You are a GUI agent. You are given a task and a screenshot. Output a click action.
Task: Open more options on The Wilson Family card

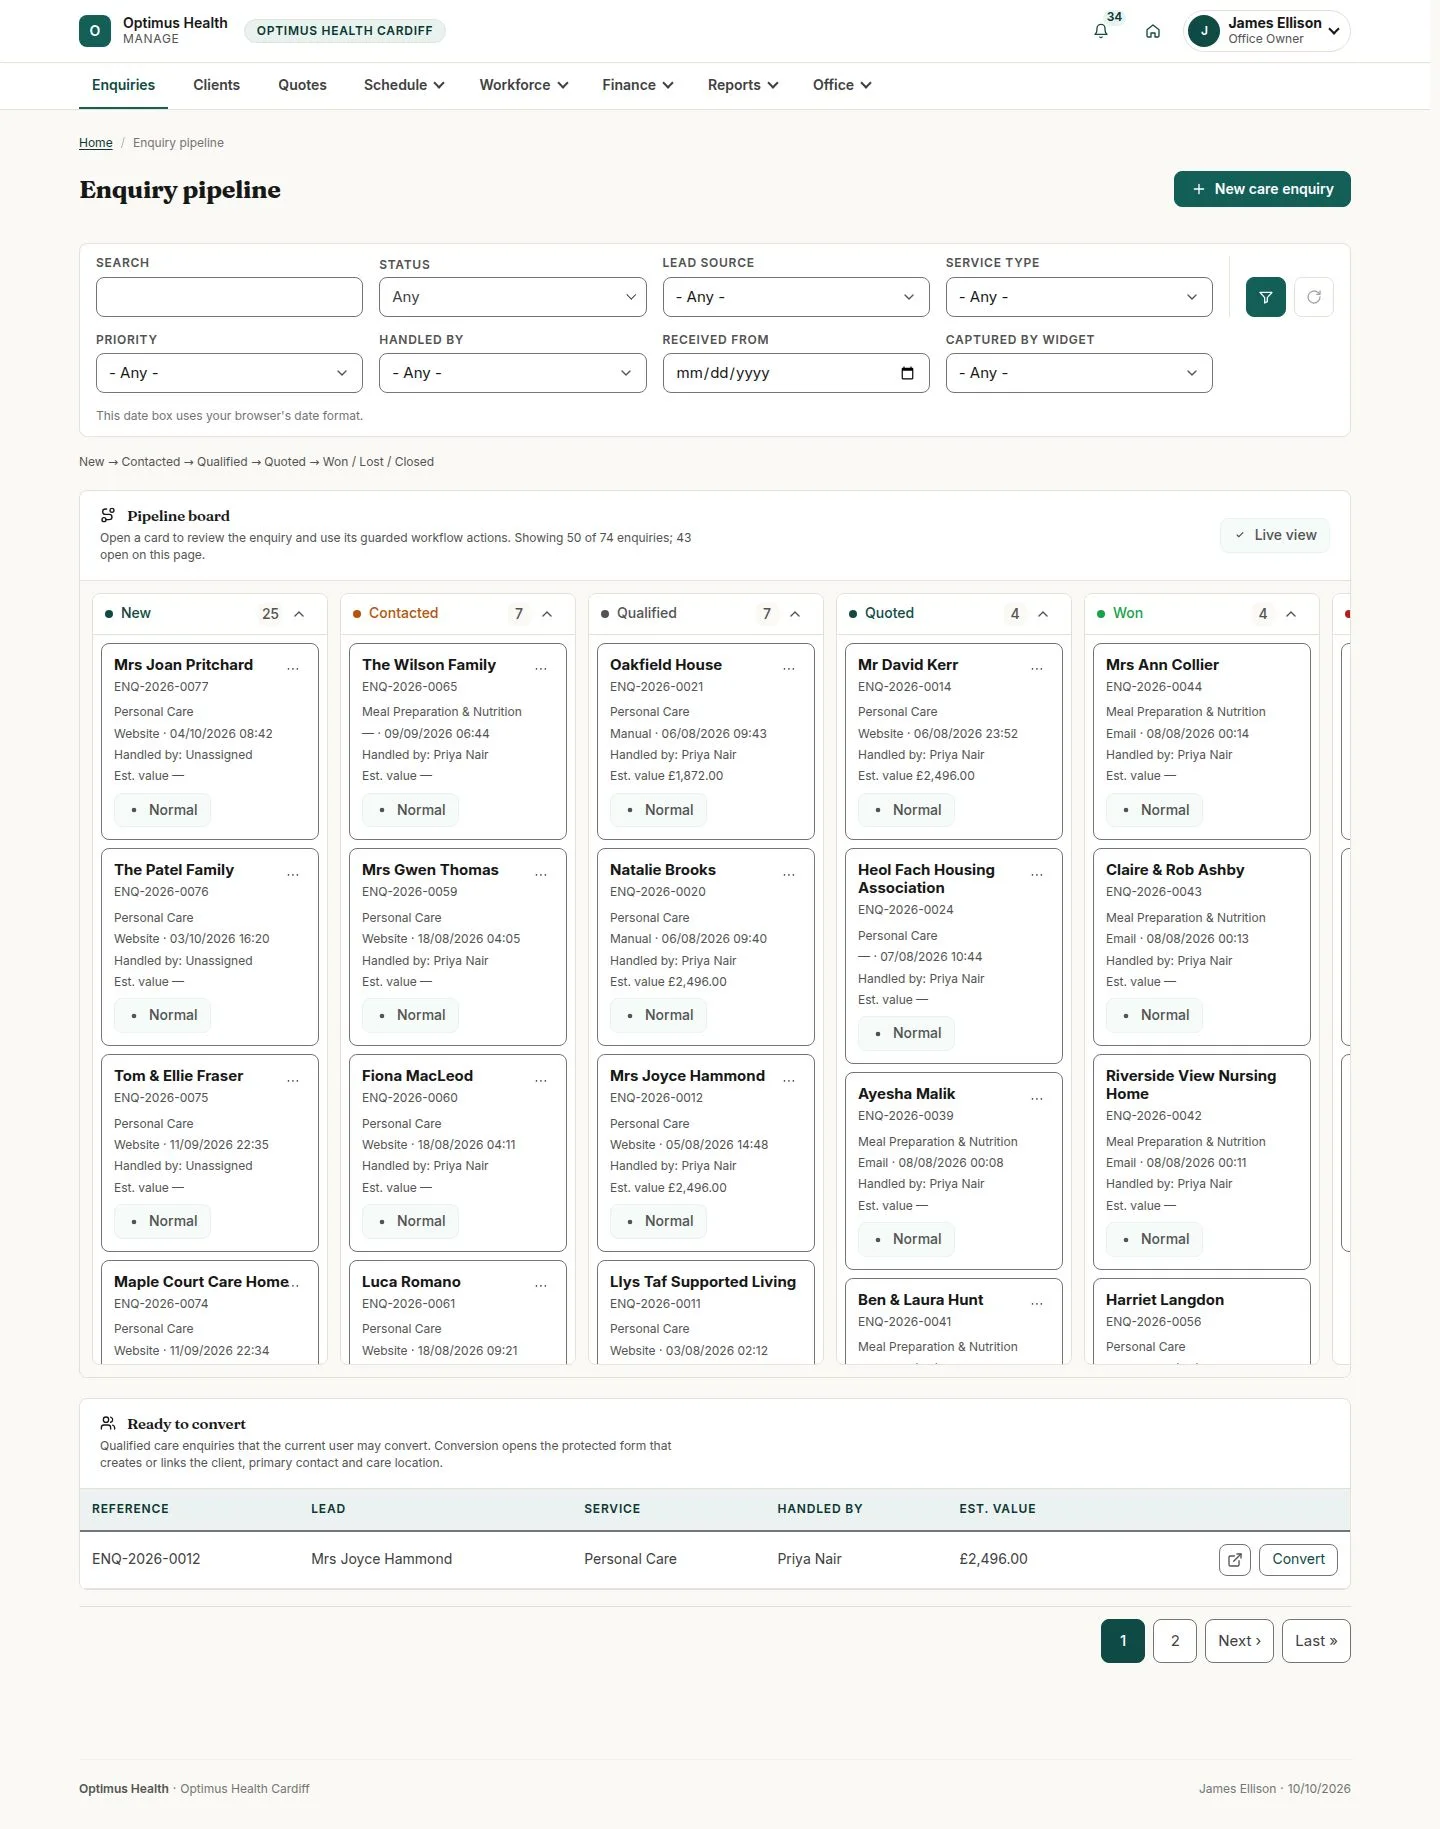541,668
